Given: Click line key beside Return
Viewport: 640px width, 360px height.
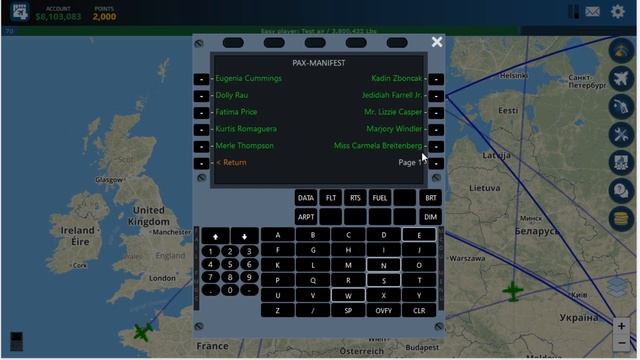Looking at the screenshot, I should point(201,163).
